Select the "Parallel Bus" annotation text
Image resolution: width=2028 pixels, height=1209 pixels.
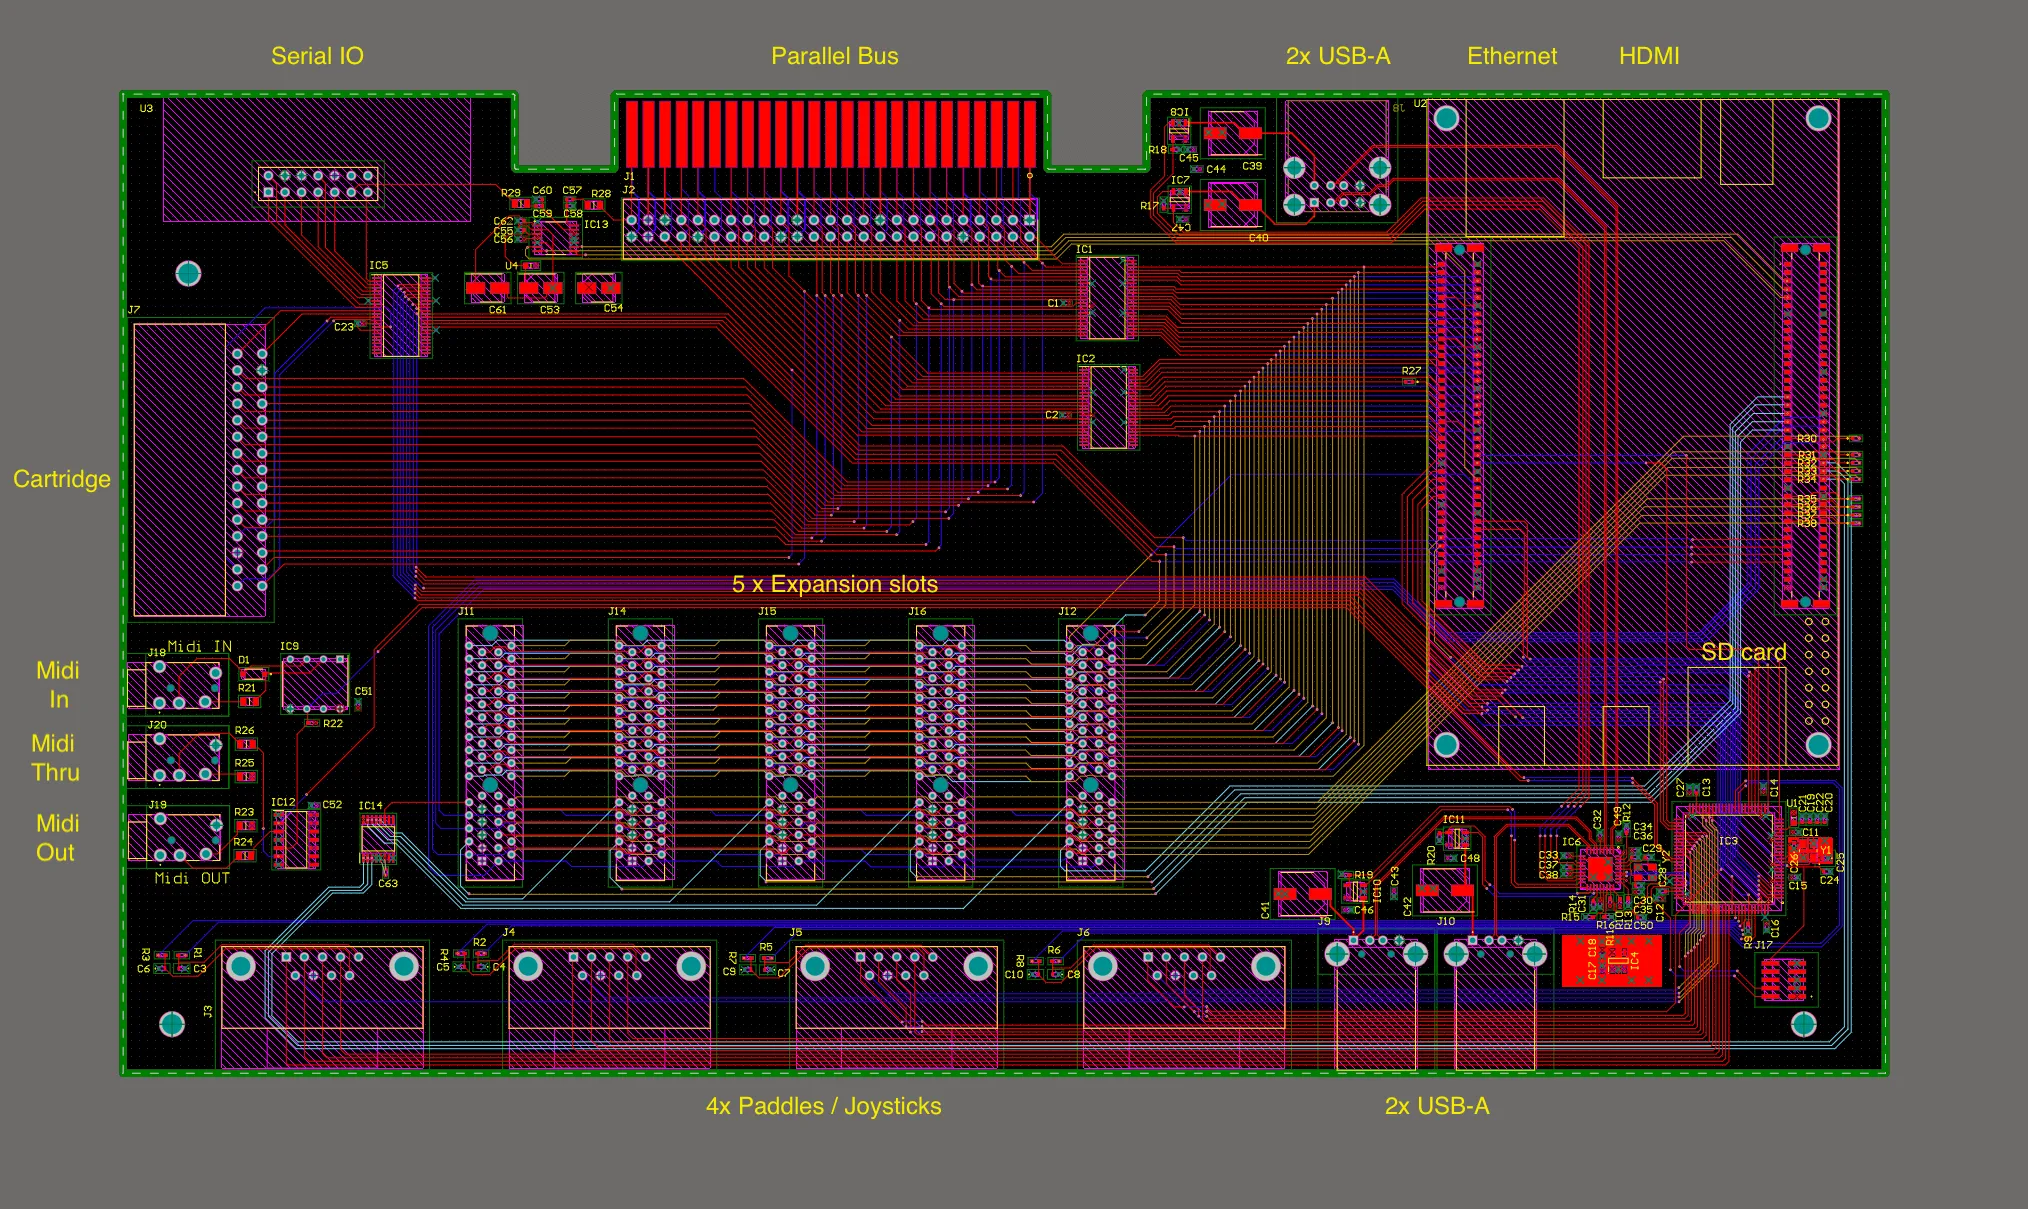834,56
